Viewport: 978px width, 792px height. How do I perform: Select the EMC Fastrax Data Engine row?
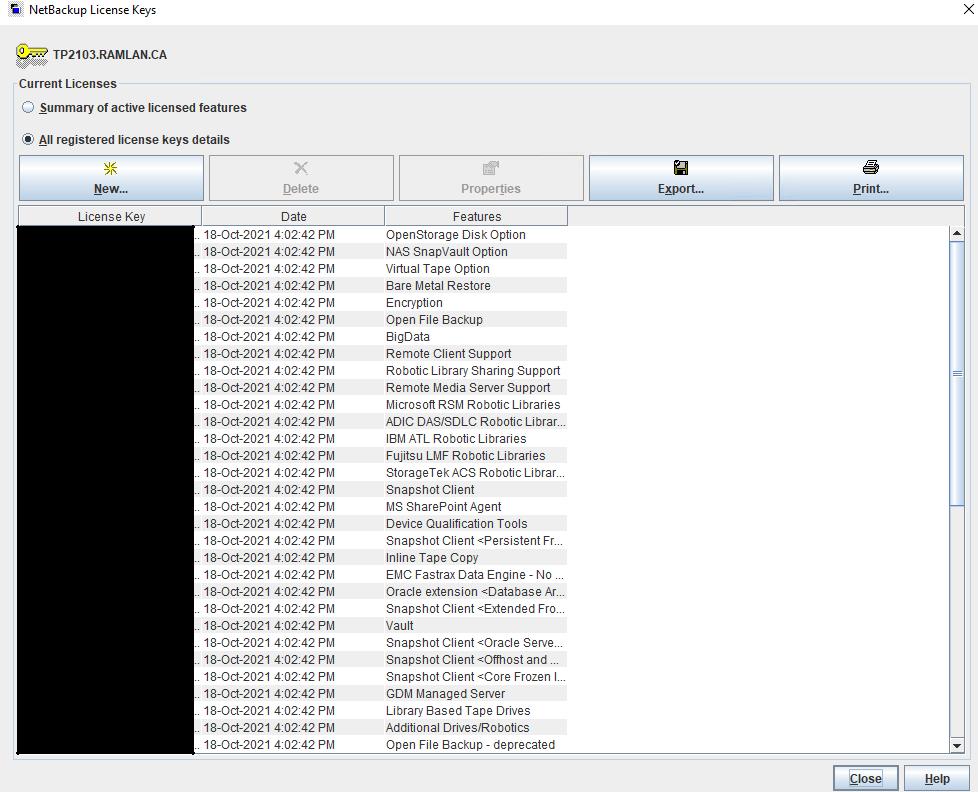(293, 574)
